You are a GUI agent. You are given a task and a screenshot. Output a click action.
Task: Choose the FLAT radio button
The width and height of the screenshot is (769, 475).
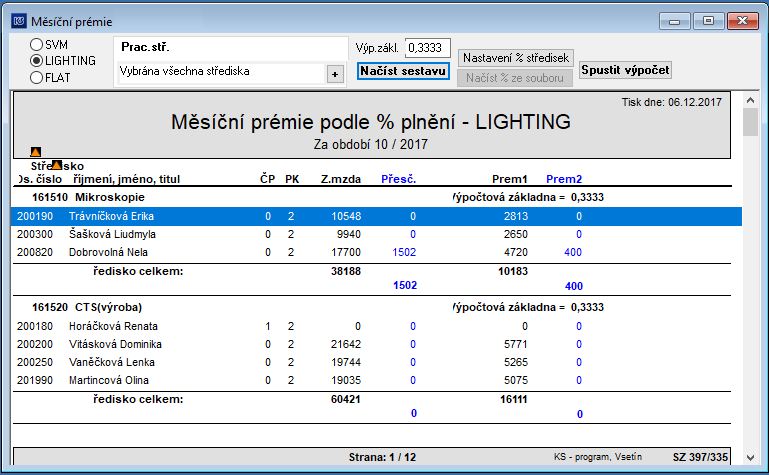point(36,77)
